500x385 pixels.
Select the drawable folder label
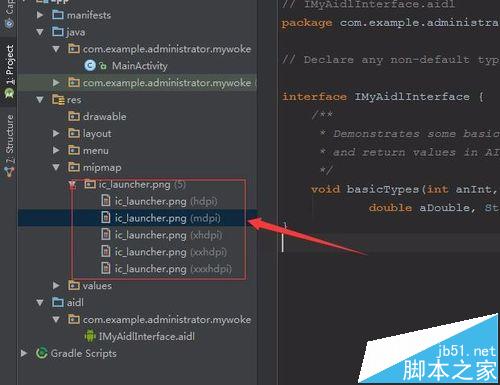click(104, 116)
